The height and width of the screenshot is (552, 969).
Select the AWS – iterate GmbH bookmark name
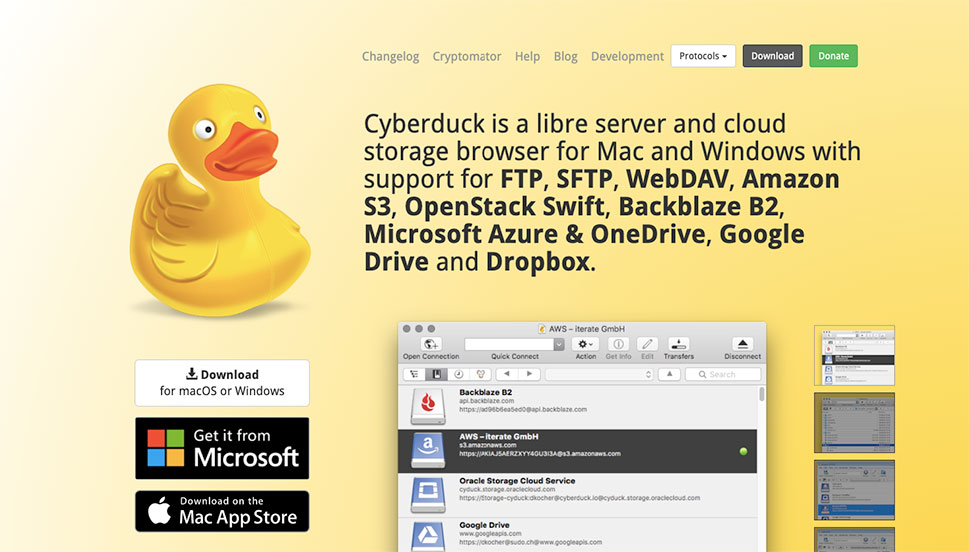tap(499, 436)
